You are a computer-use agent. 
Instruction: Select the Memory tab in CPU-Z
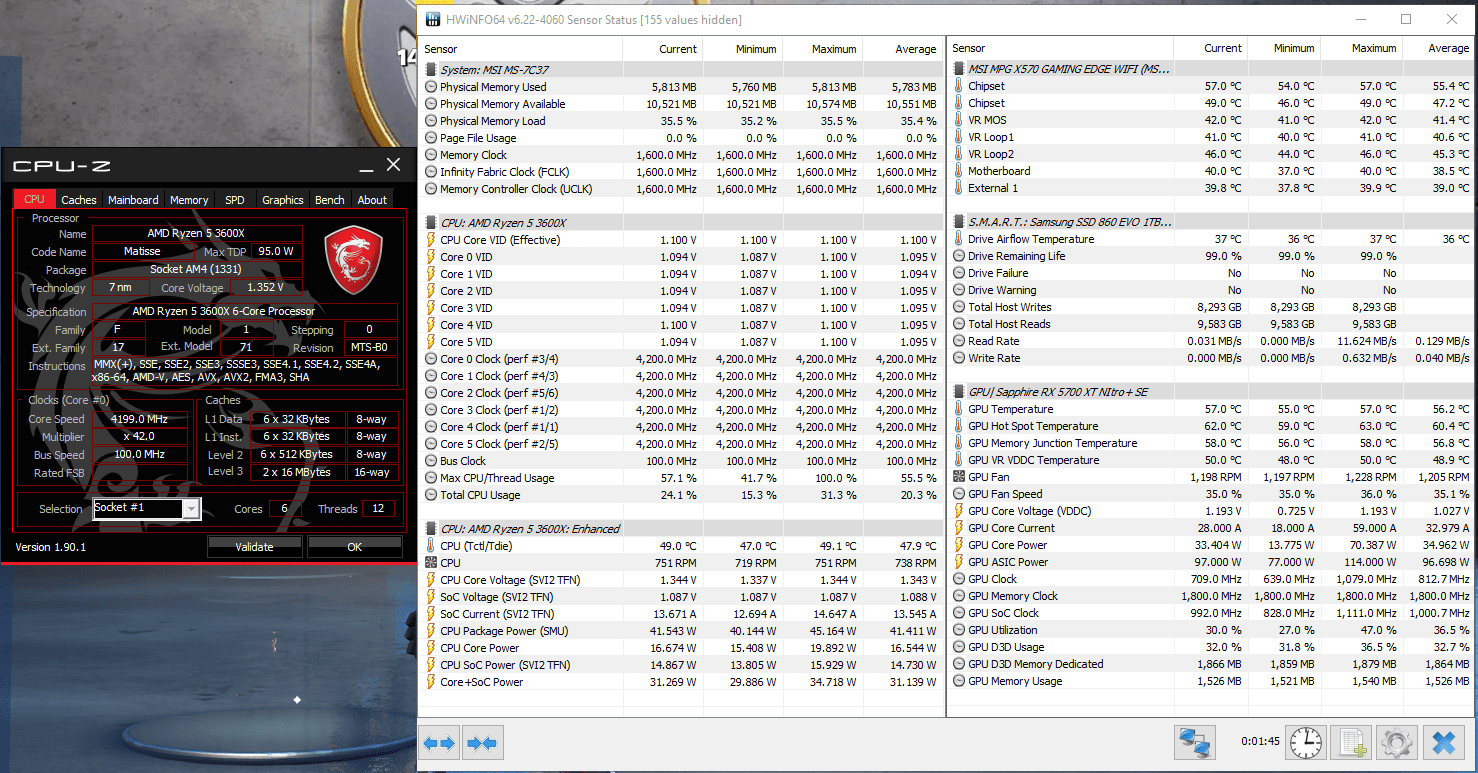click(x=189, y=200)
